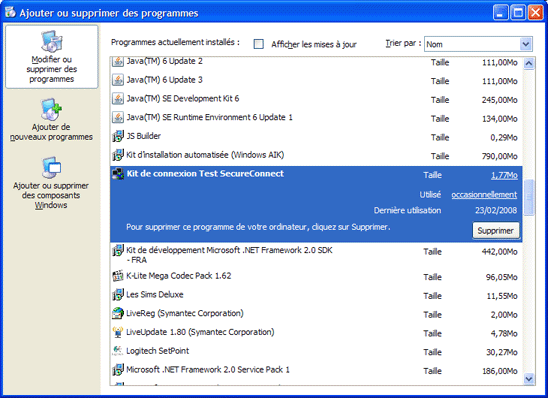Click the Java(TM) 6 Update 2 icon
Image resolution: width=548 pixels, height=398 pixels.
click(x=118, y=61)
